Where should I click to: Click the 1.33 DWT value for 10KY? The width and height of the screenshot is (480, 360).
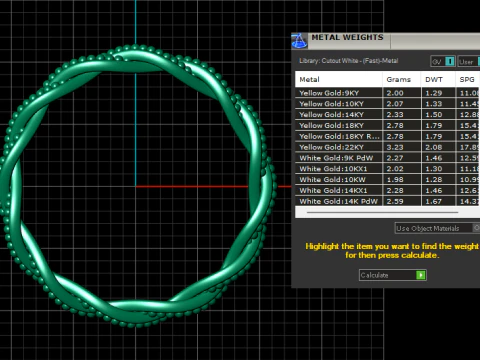coord(434,104)
